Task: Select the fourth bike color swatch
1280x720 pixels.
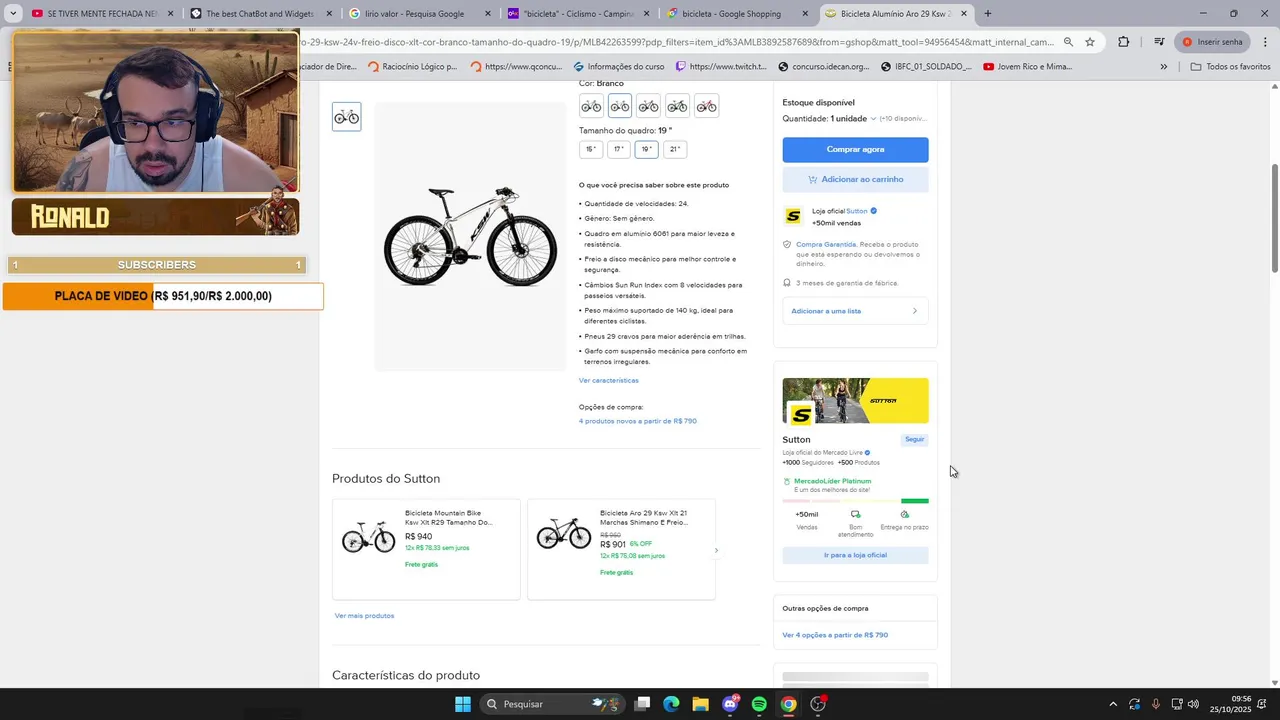Action: pos(678,106)
